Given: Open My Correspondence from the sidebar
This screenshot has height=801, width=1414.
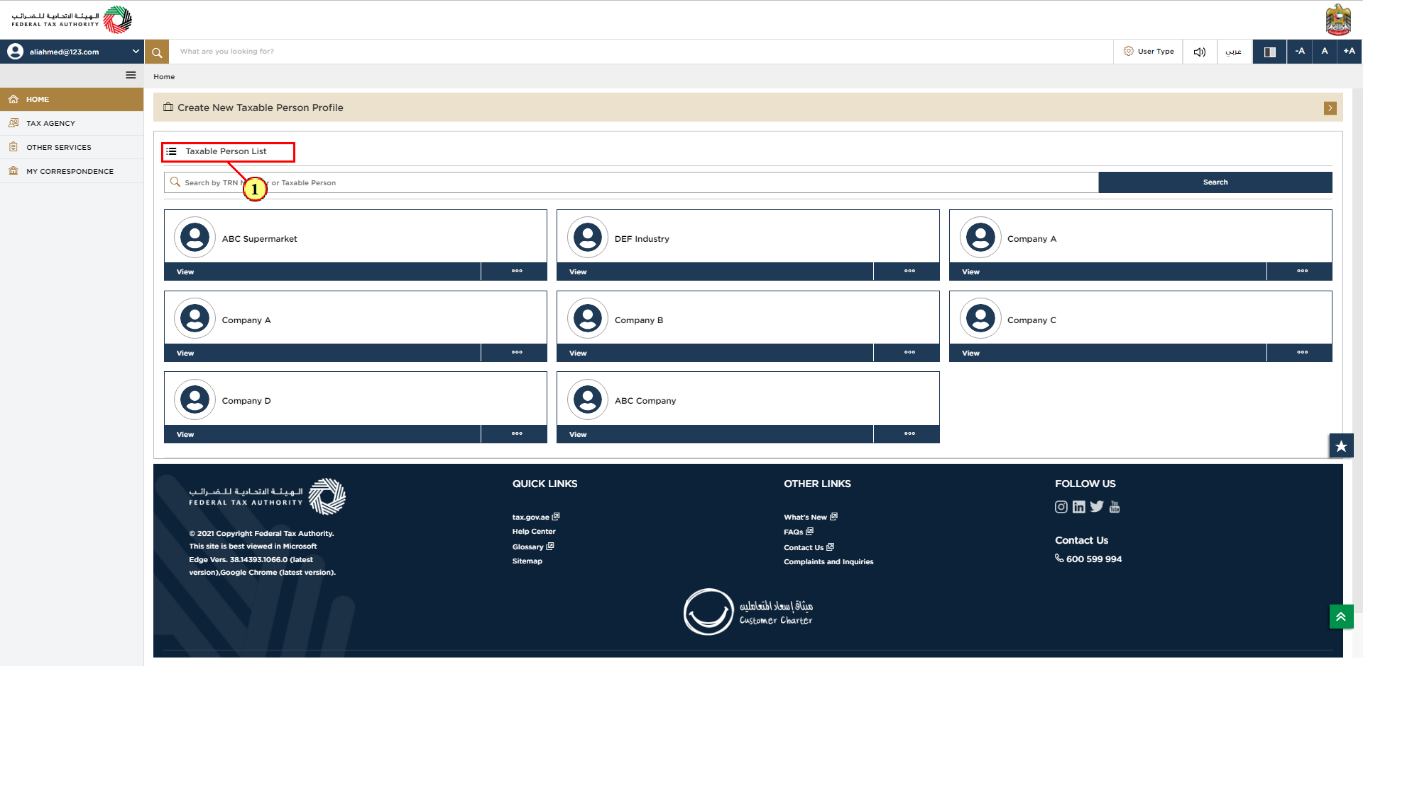Looking at the screenshot, I should [72, 171].
